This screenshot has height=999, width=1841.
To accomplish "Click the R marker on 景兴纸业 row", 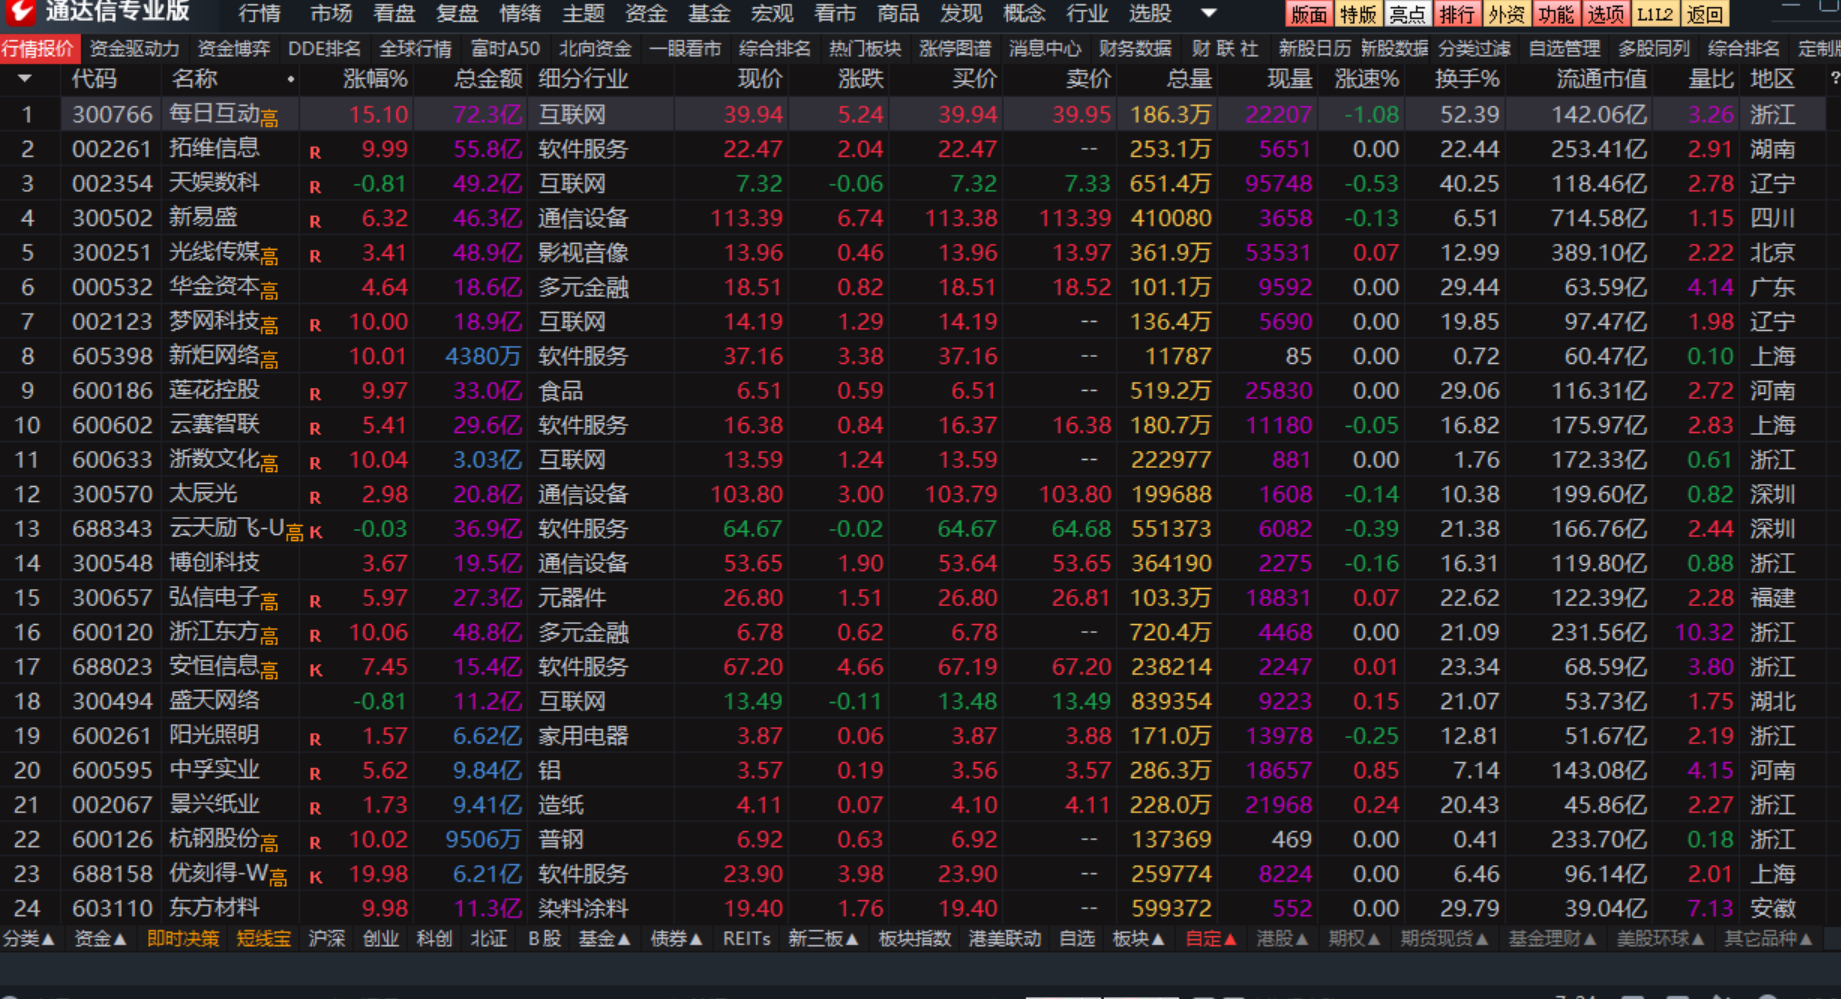I will (315, 808).
